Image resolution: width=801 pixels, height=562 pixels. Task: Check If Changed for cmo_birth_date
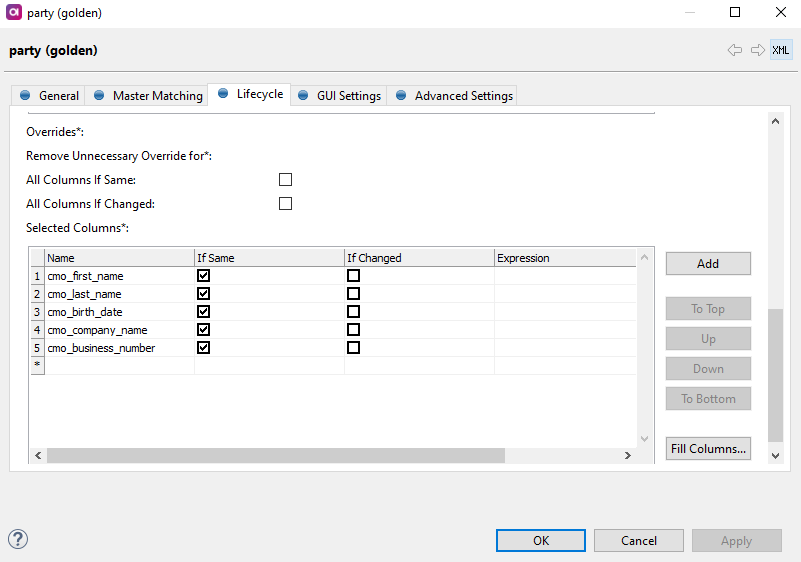(x=354, y=312)
